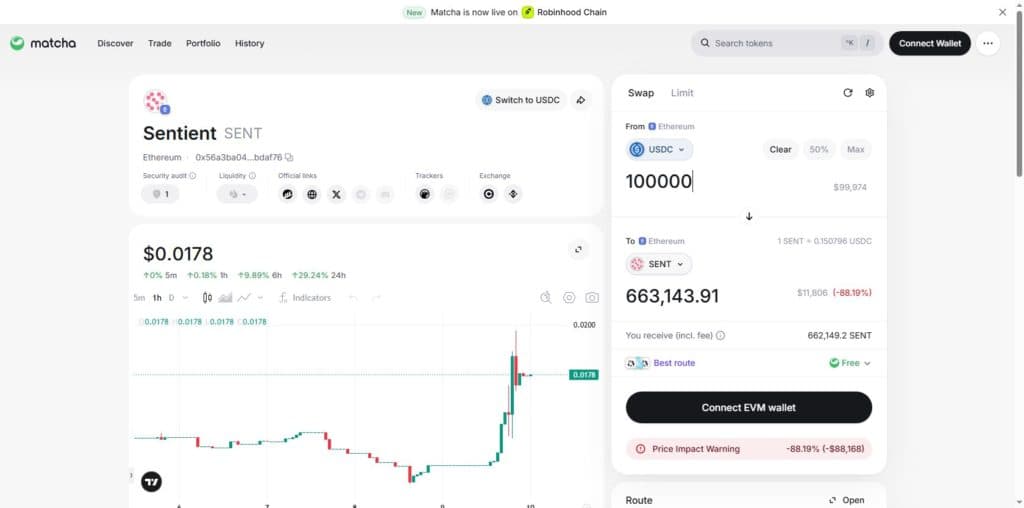Open the first Trackers icon

point(424,194)
